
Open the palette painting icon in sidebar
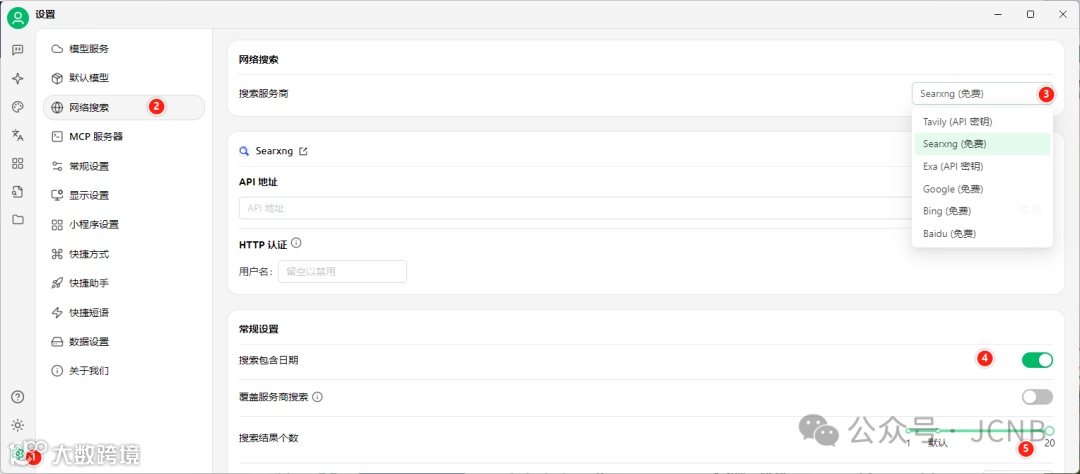coord(17,107)
